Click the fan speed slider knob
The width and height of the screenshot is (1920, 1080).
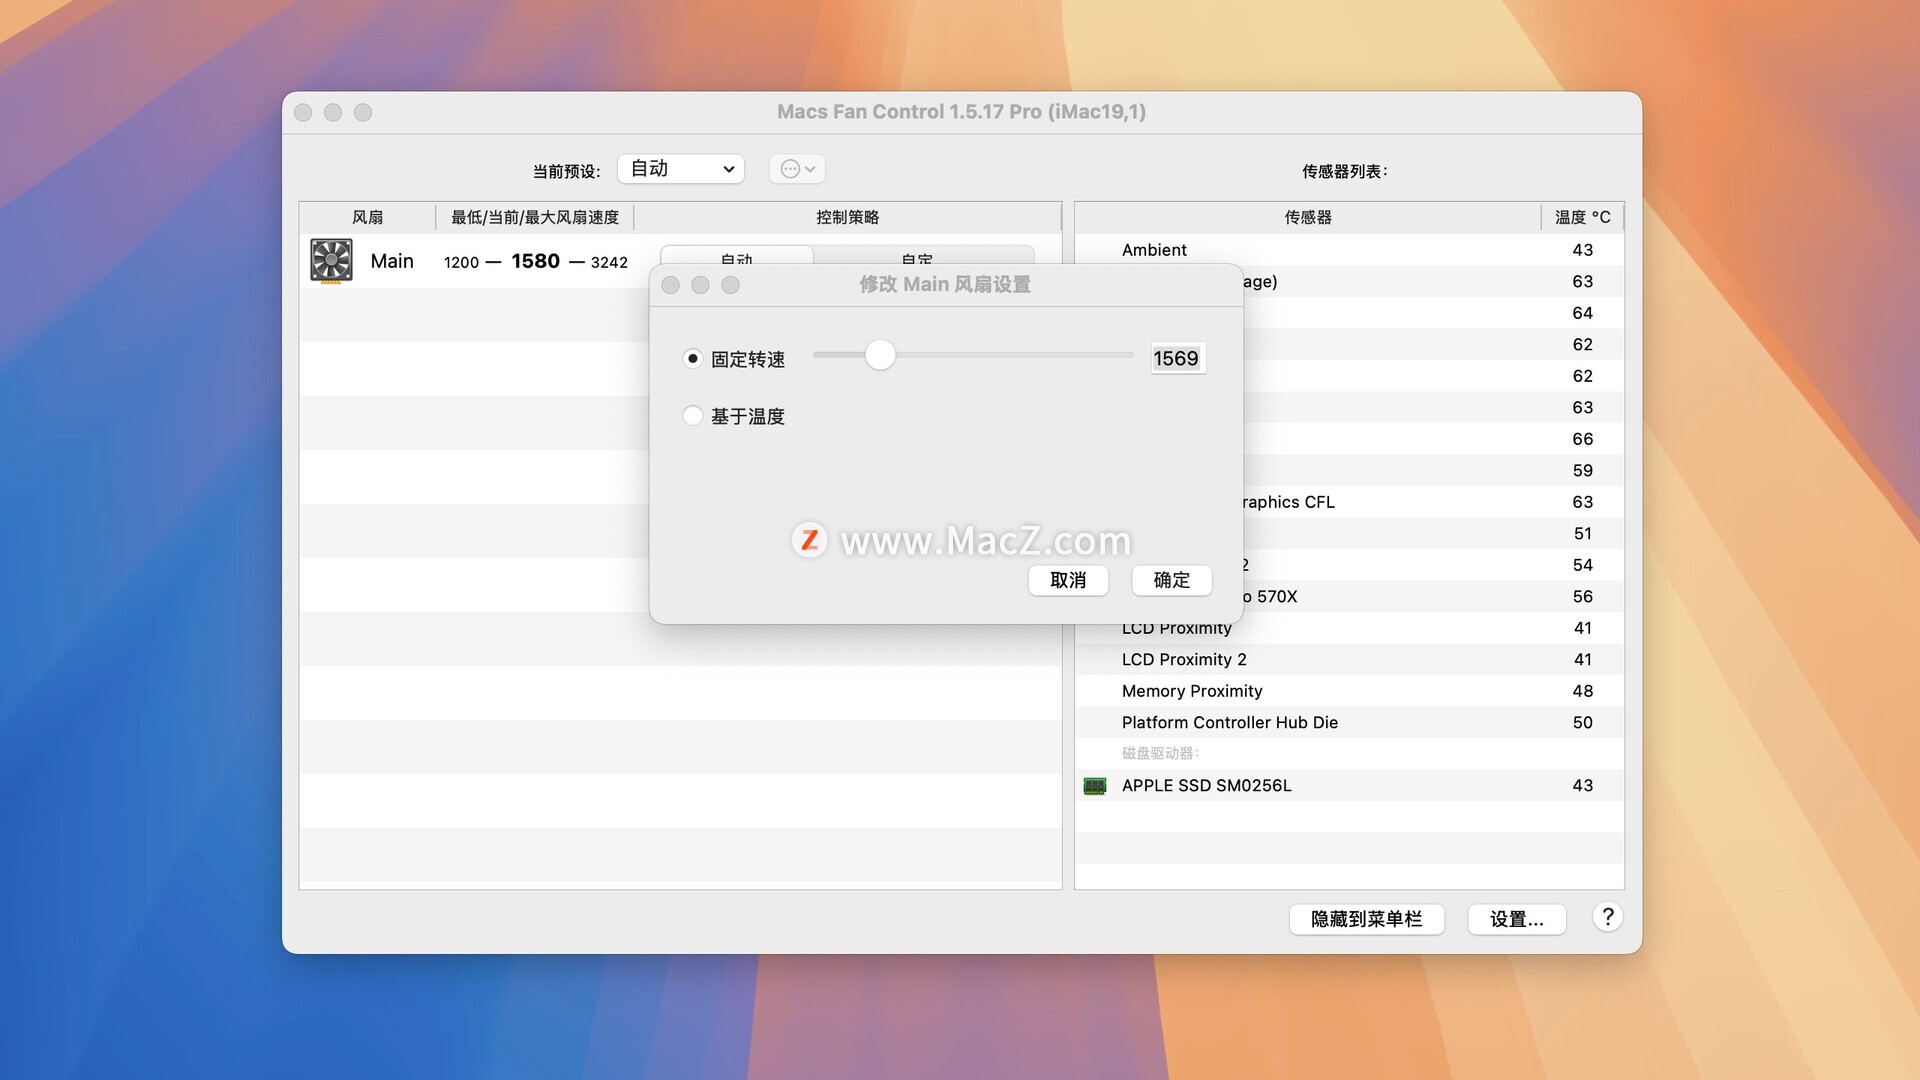880,355
